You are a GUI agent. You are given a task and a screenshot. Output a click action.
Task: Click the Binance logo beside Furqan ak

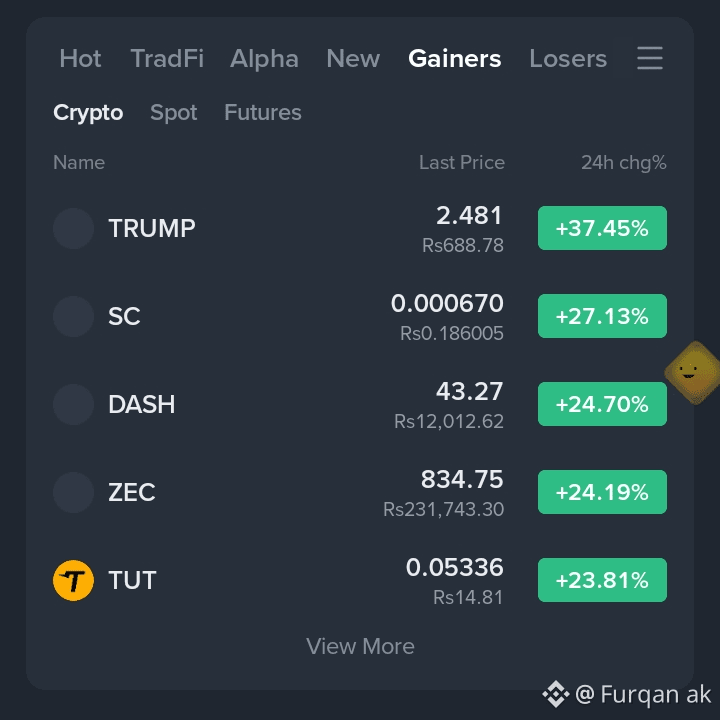(556, 694)
